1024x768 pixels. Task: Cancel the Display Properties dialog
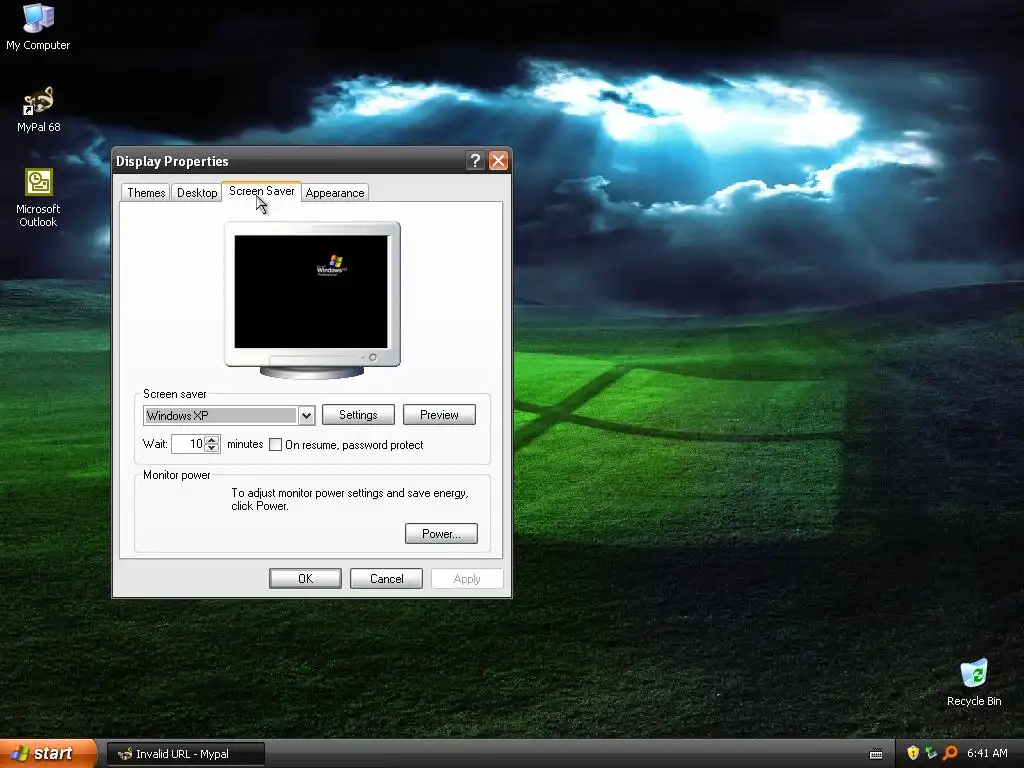[386, 579]
